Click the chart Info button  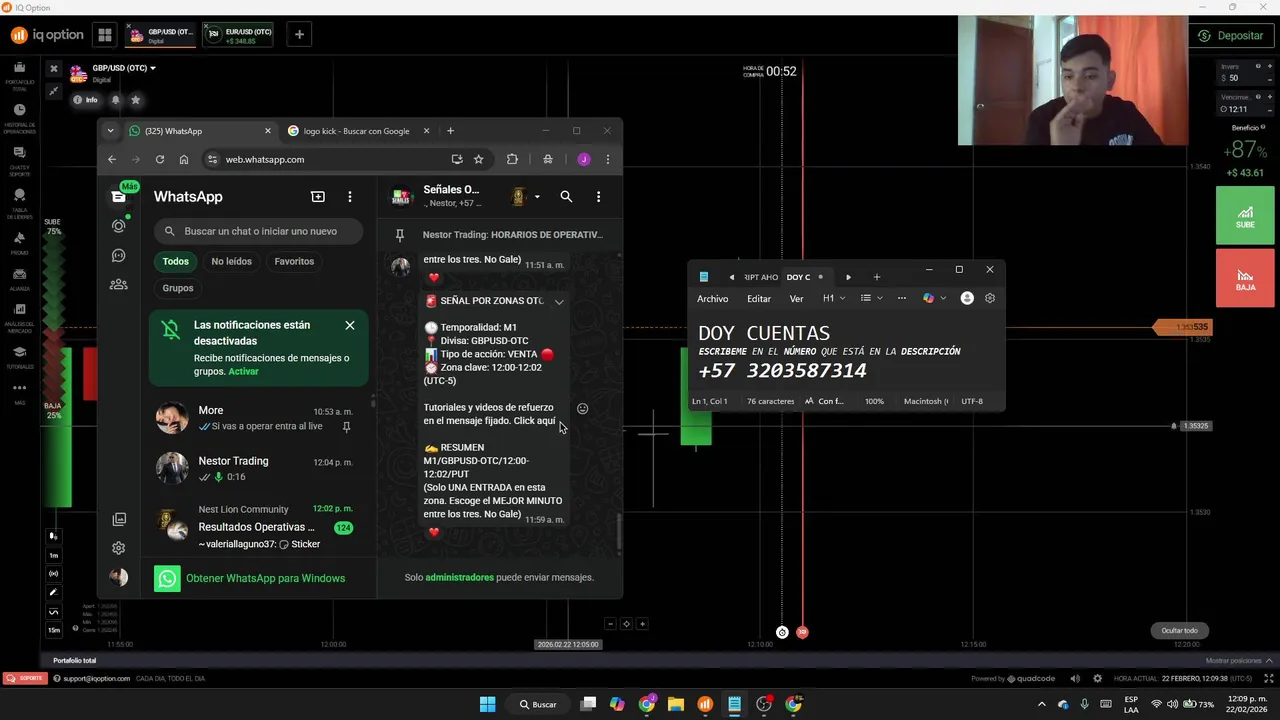[x=86, y=100]
